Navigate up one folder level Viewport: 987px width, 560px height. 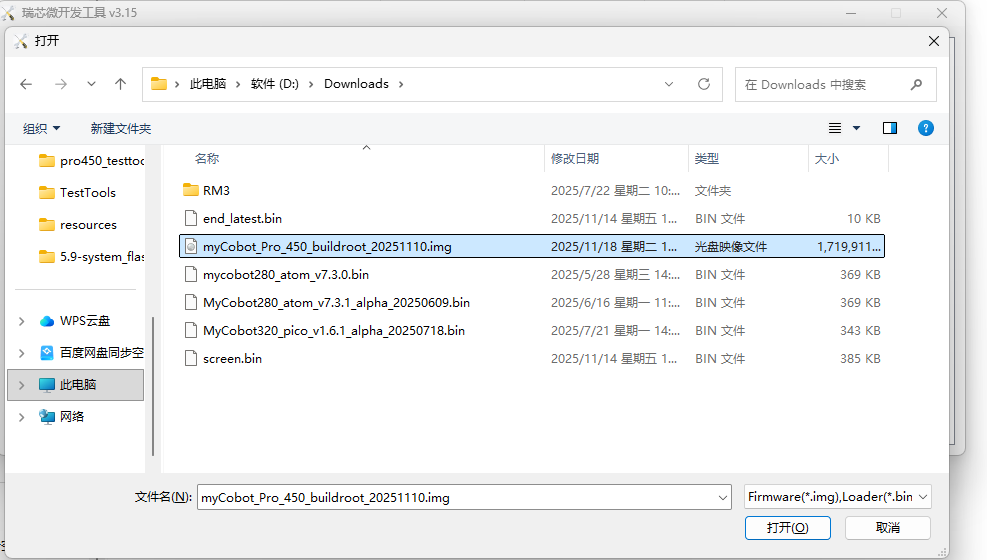tap(120, 85)
